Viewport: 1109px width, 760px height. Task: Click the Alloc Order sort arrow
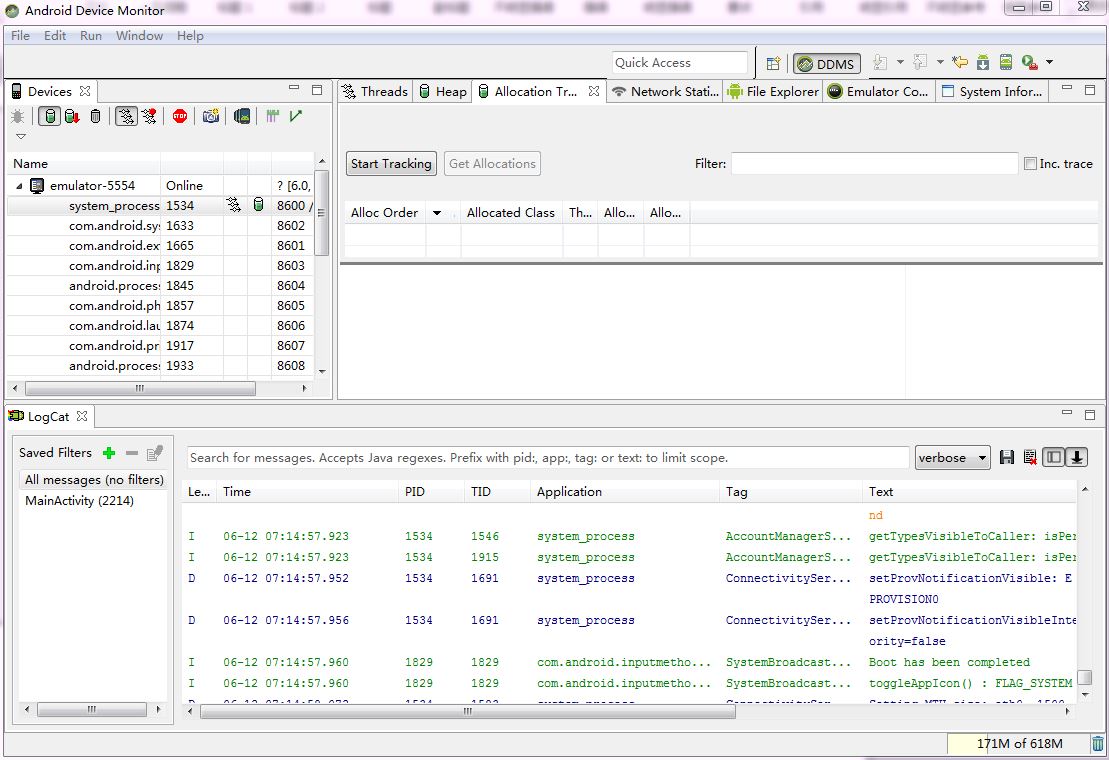(437, 213)
